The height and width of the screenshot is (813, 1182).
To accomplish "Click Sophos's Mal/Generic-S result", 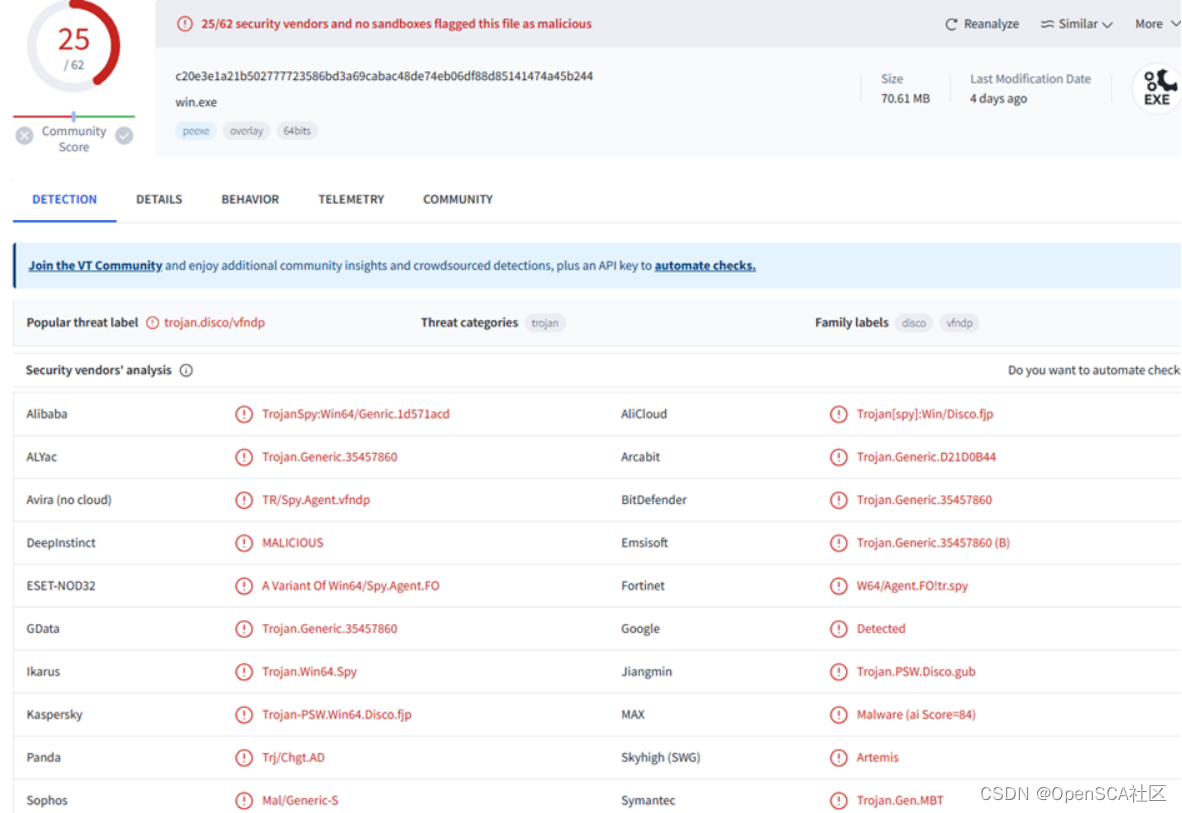I will (x=300, y=801).
